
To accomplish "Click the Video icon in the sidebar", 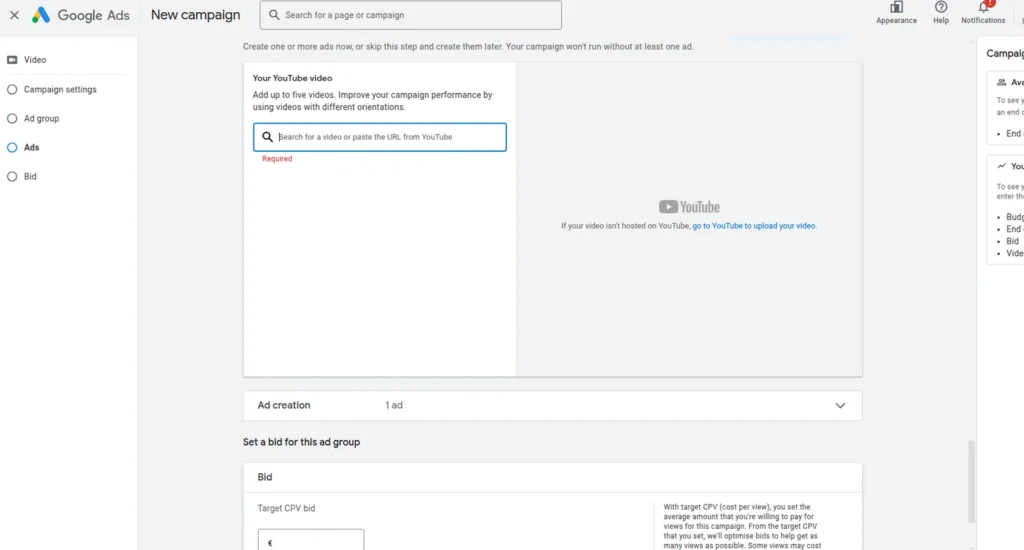I will 12,60.
